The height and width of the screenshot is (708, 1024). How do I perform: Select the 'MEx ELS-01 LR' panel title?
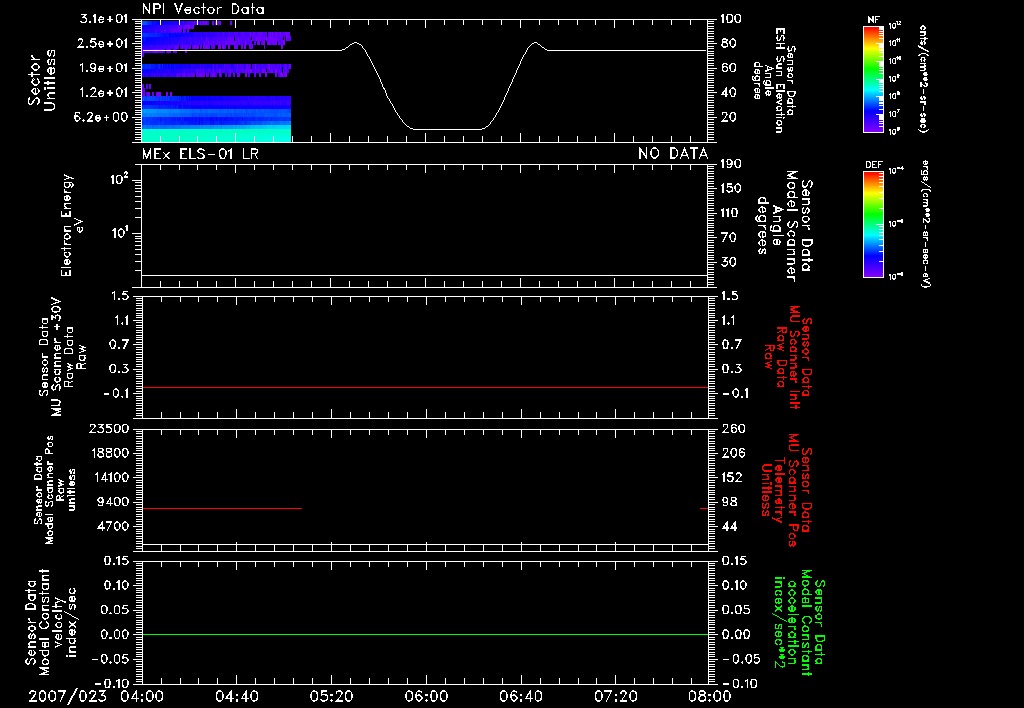coord(200,154)
